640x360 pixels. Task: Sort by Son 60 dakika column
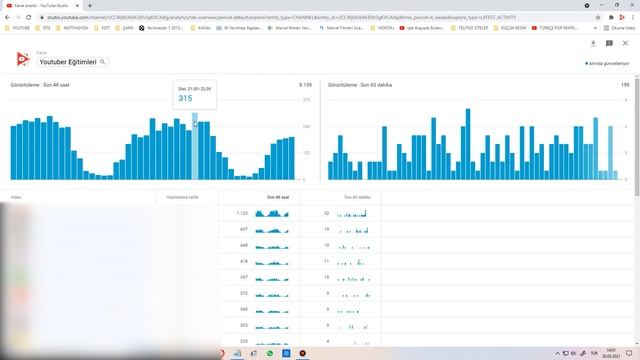[x=357, y=197]
